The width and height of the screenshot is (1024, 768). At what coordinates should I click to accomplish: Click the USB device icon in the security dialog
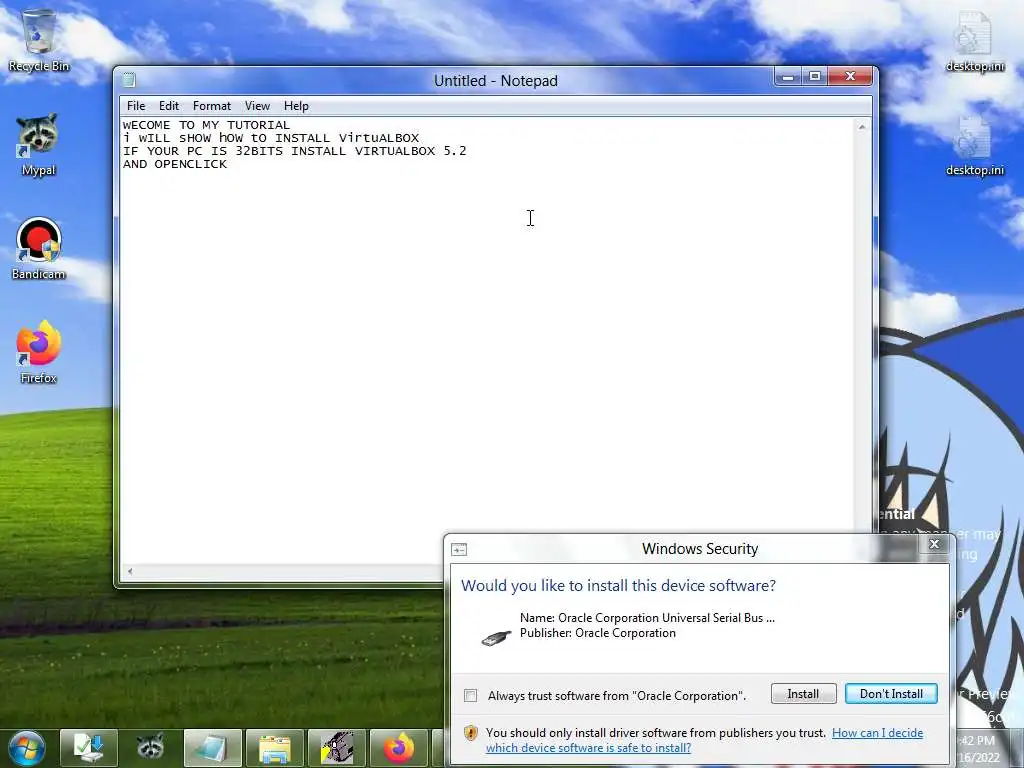496,637
